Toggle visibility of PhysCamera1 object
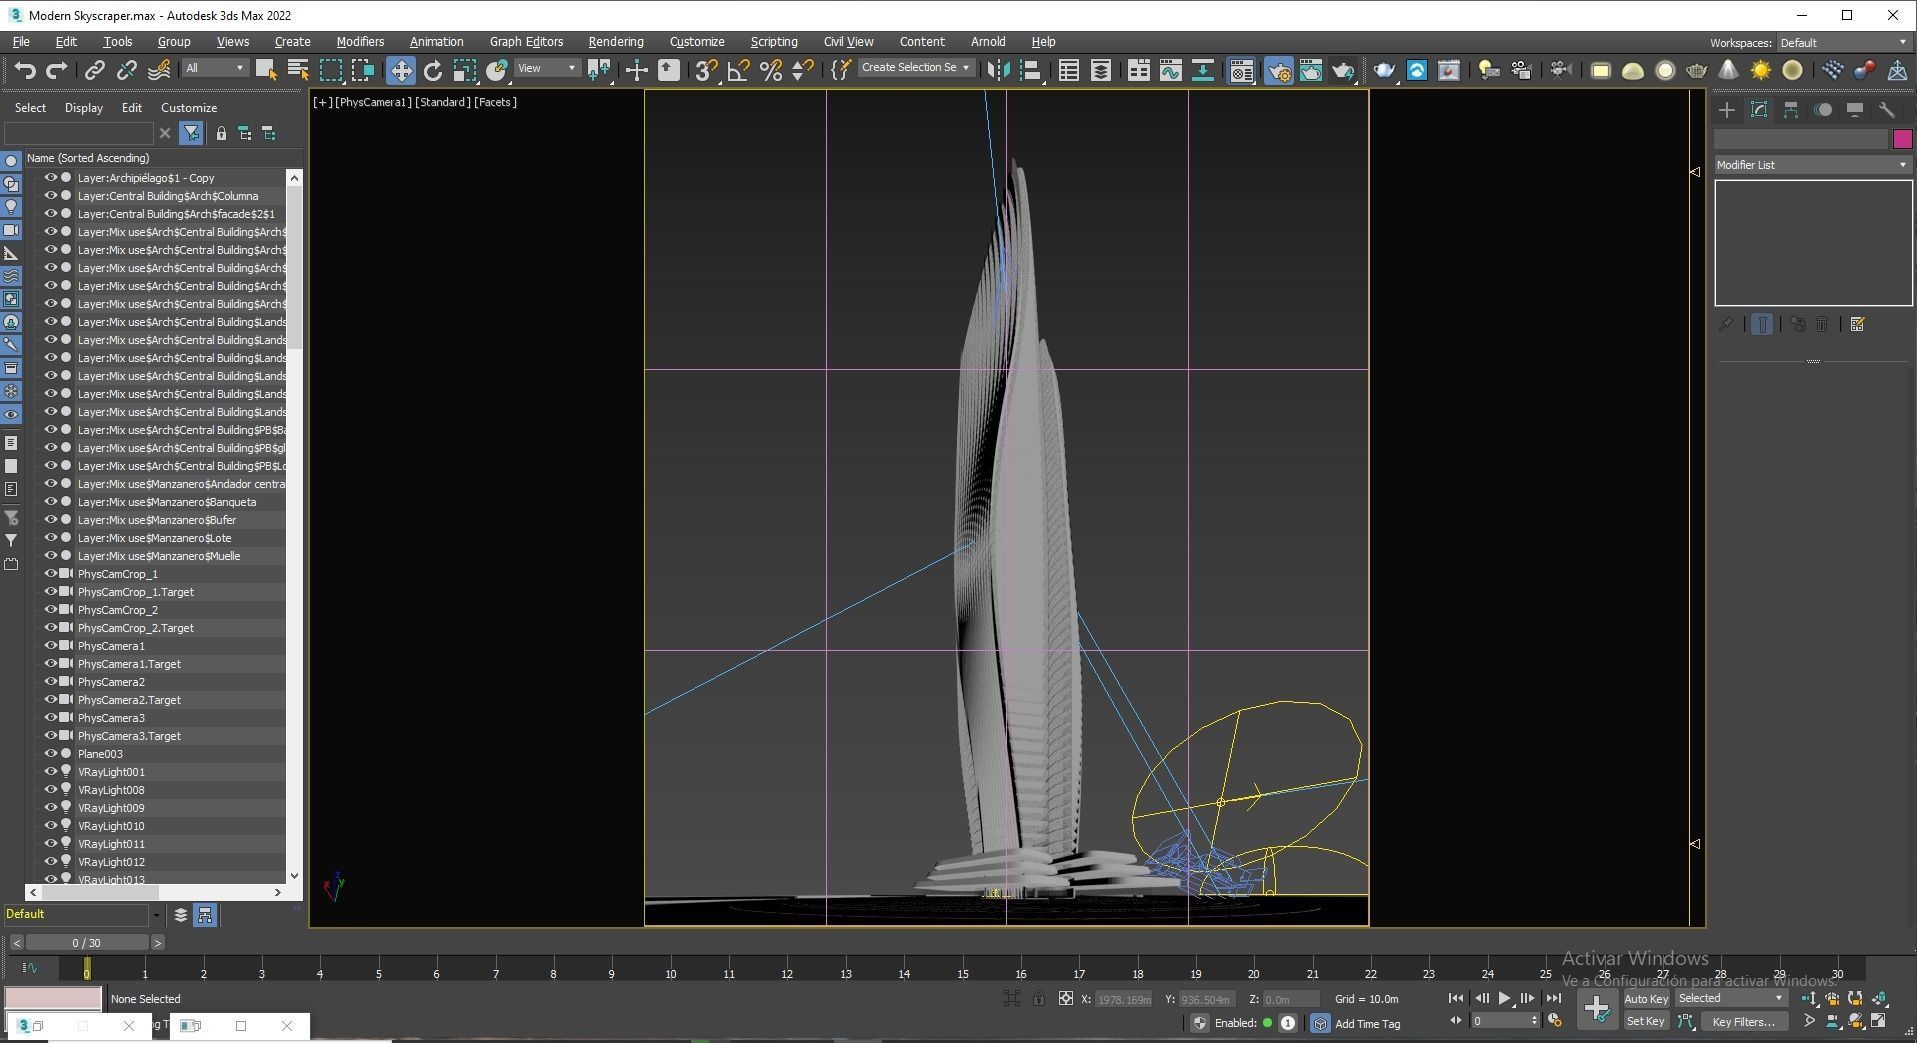Viewport: 1917px width, 1043px height. [50, 646]
